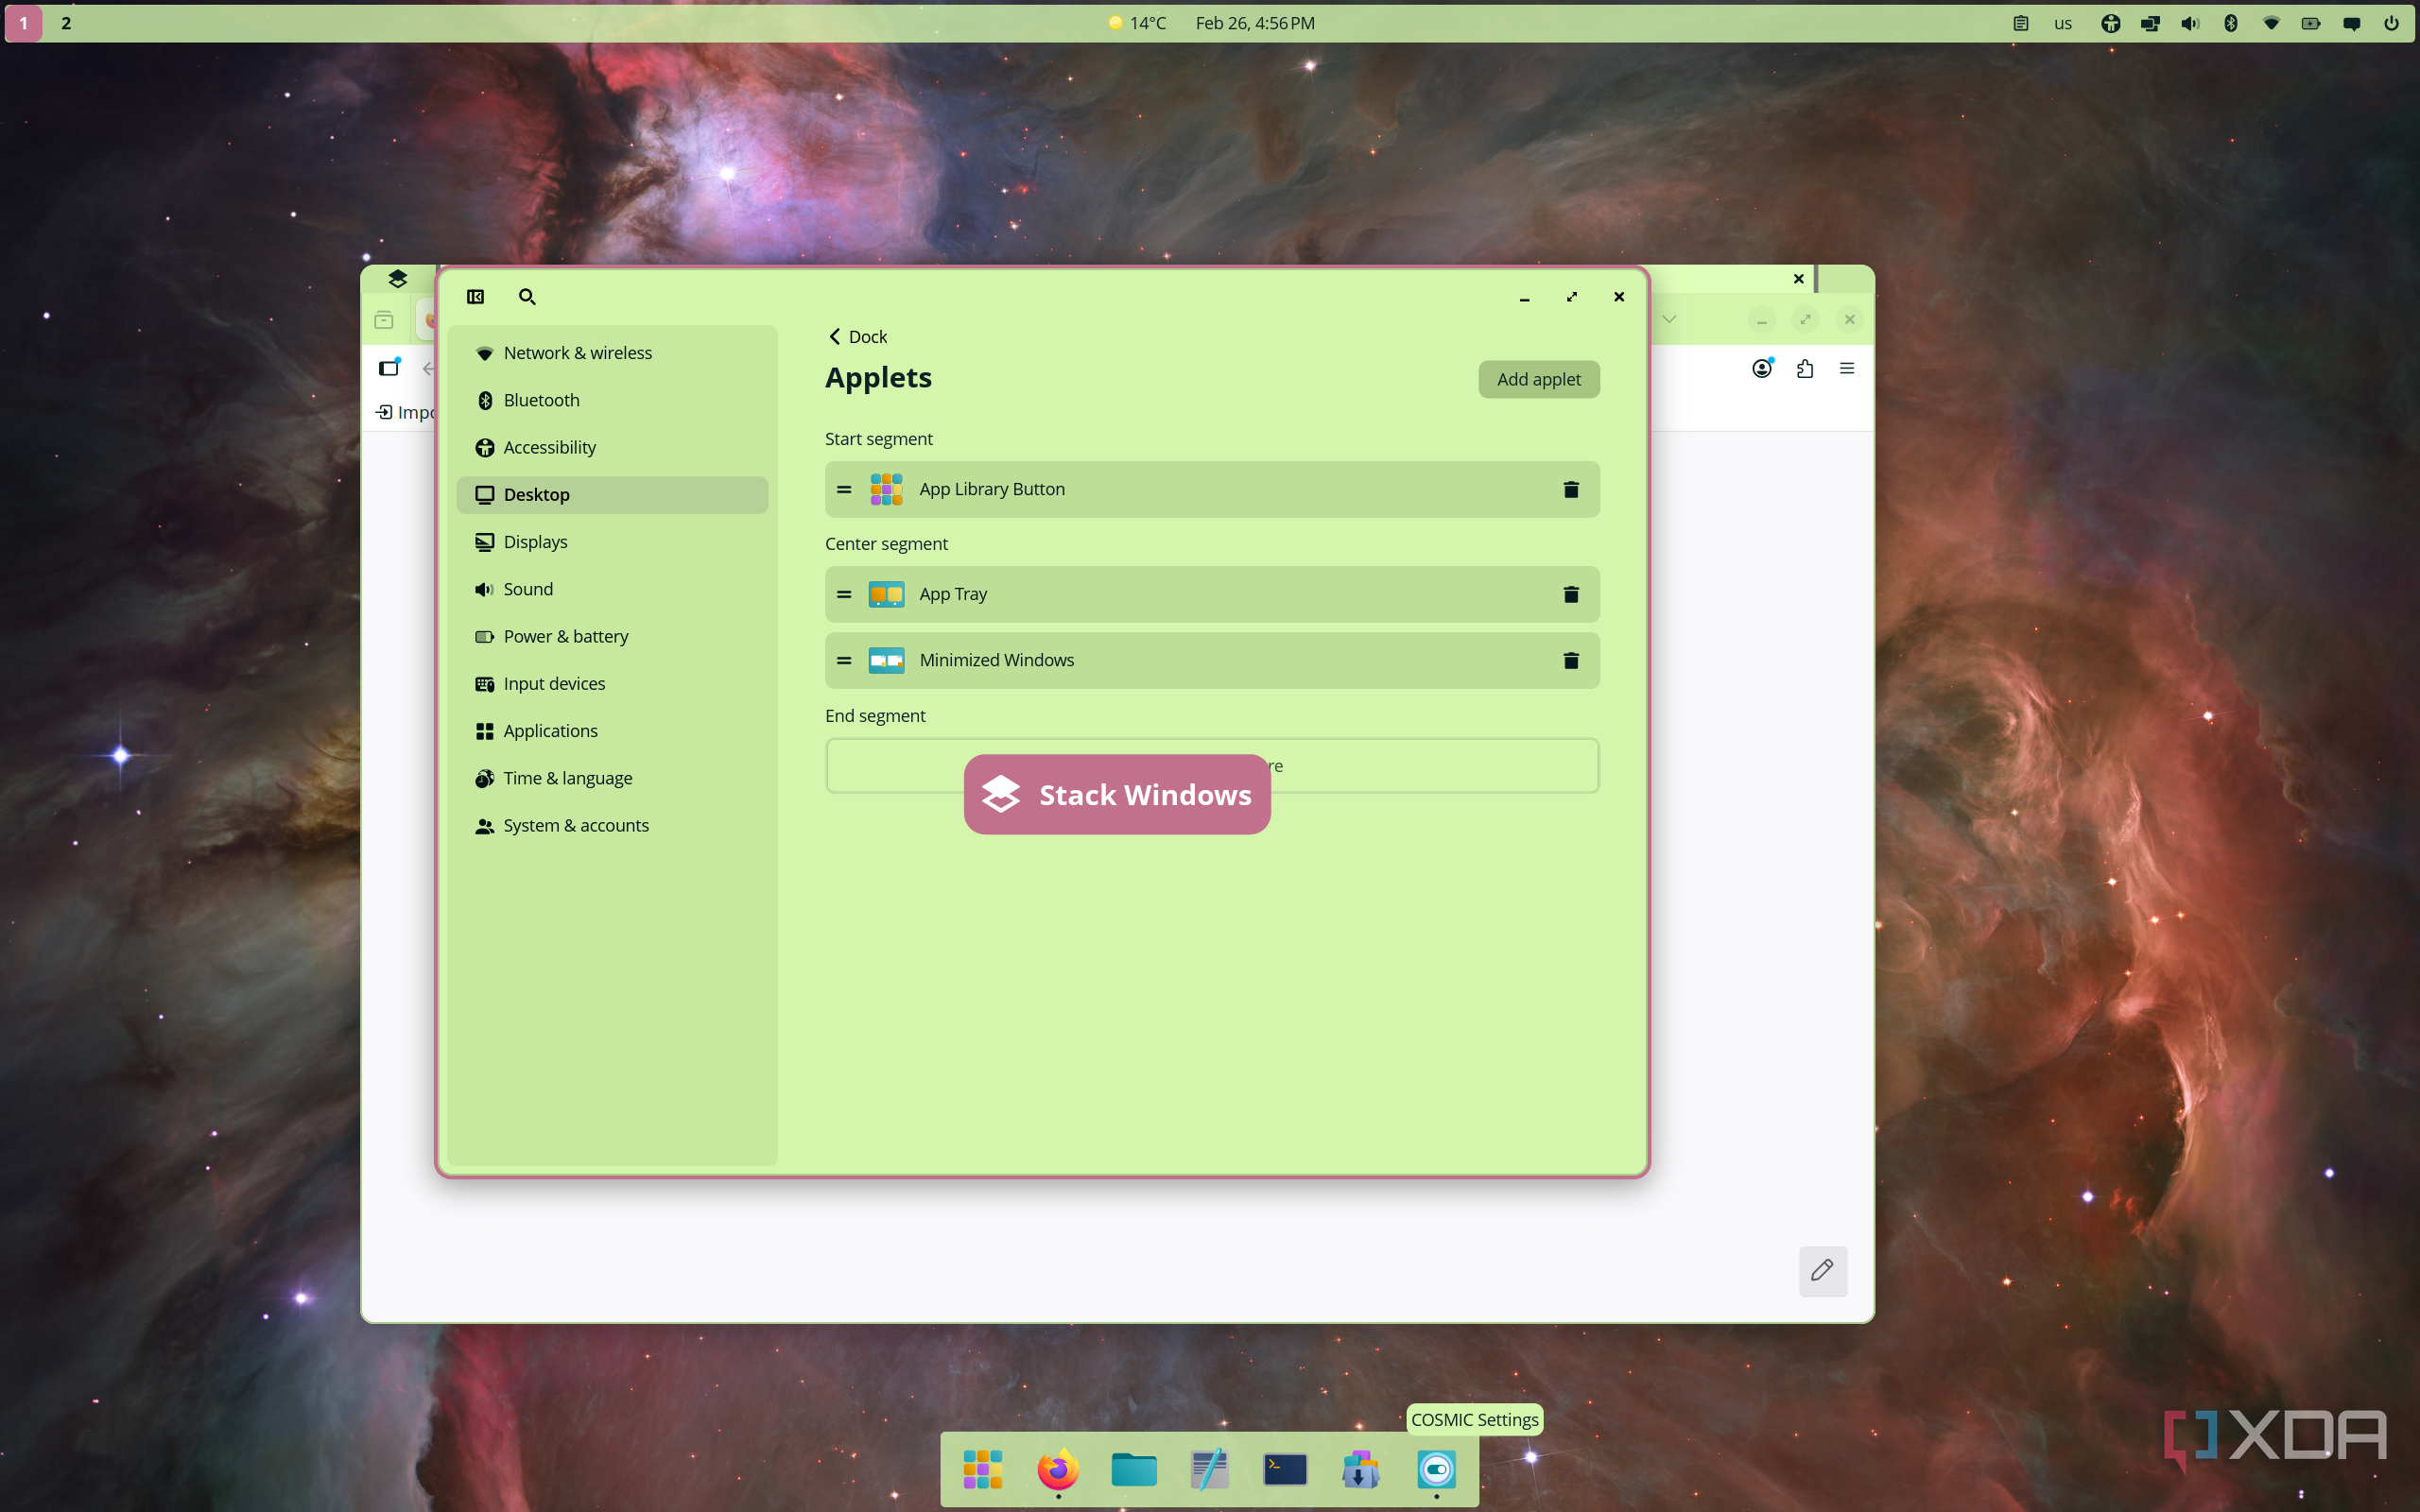Launch Firefox from the dock
This screenshot has height=1512, width=2420.
pos(1058,1469)
